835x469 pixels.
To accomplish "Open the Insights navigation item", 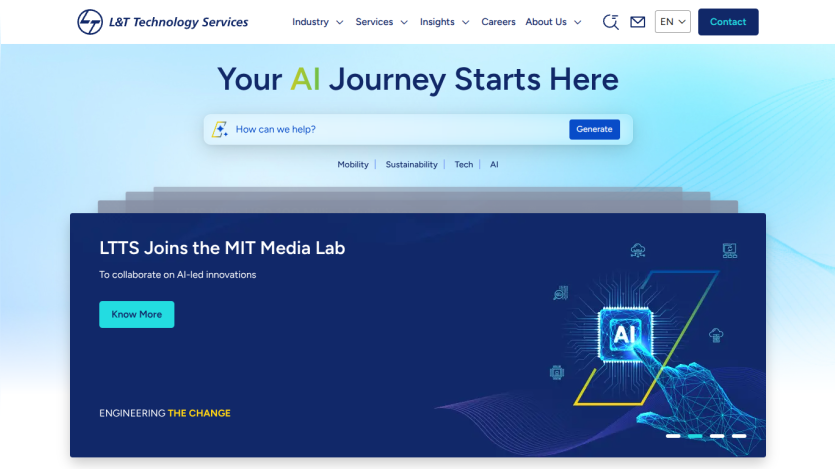I will click(437, 22).
